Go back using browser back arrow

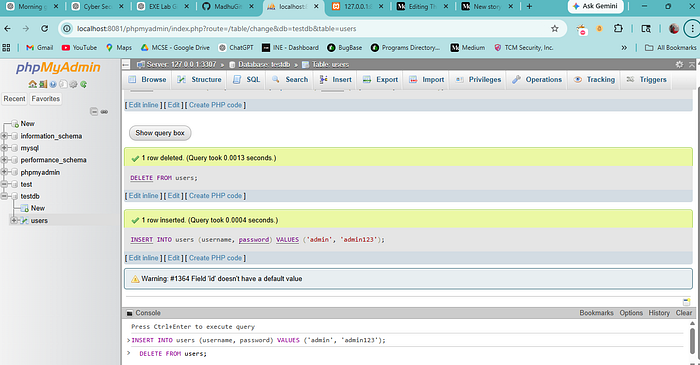click(8, 29)
